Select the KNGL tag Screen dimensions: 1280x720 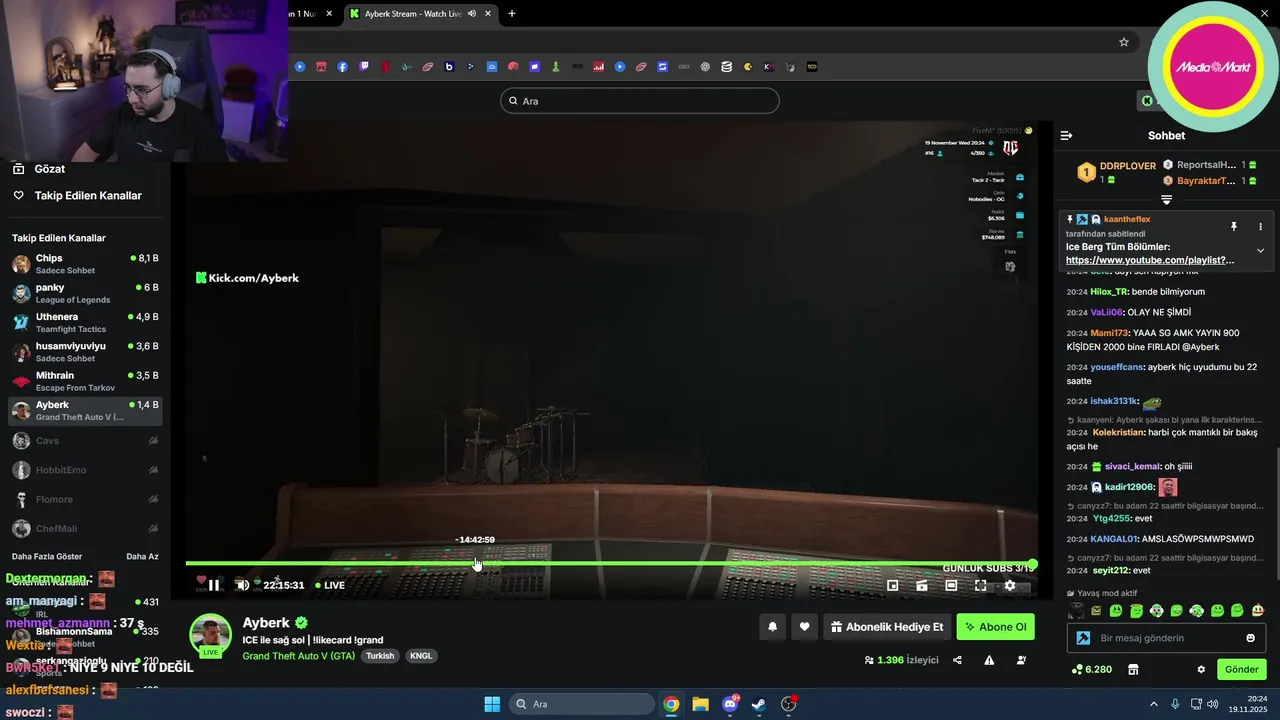[421, 656]
